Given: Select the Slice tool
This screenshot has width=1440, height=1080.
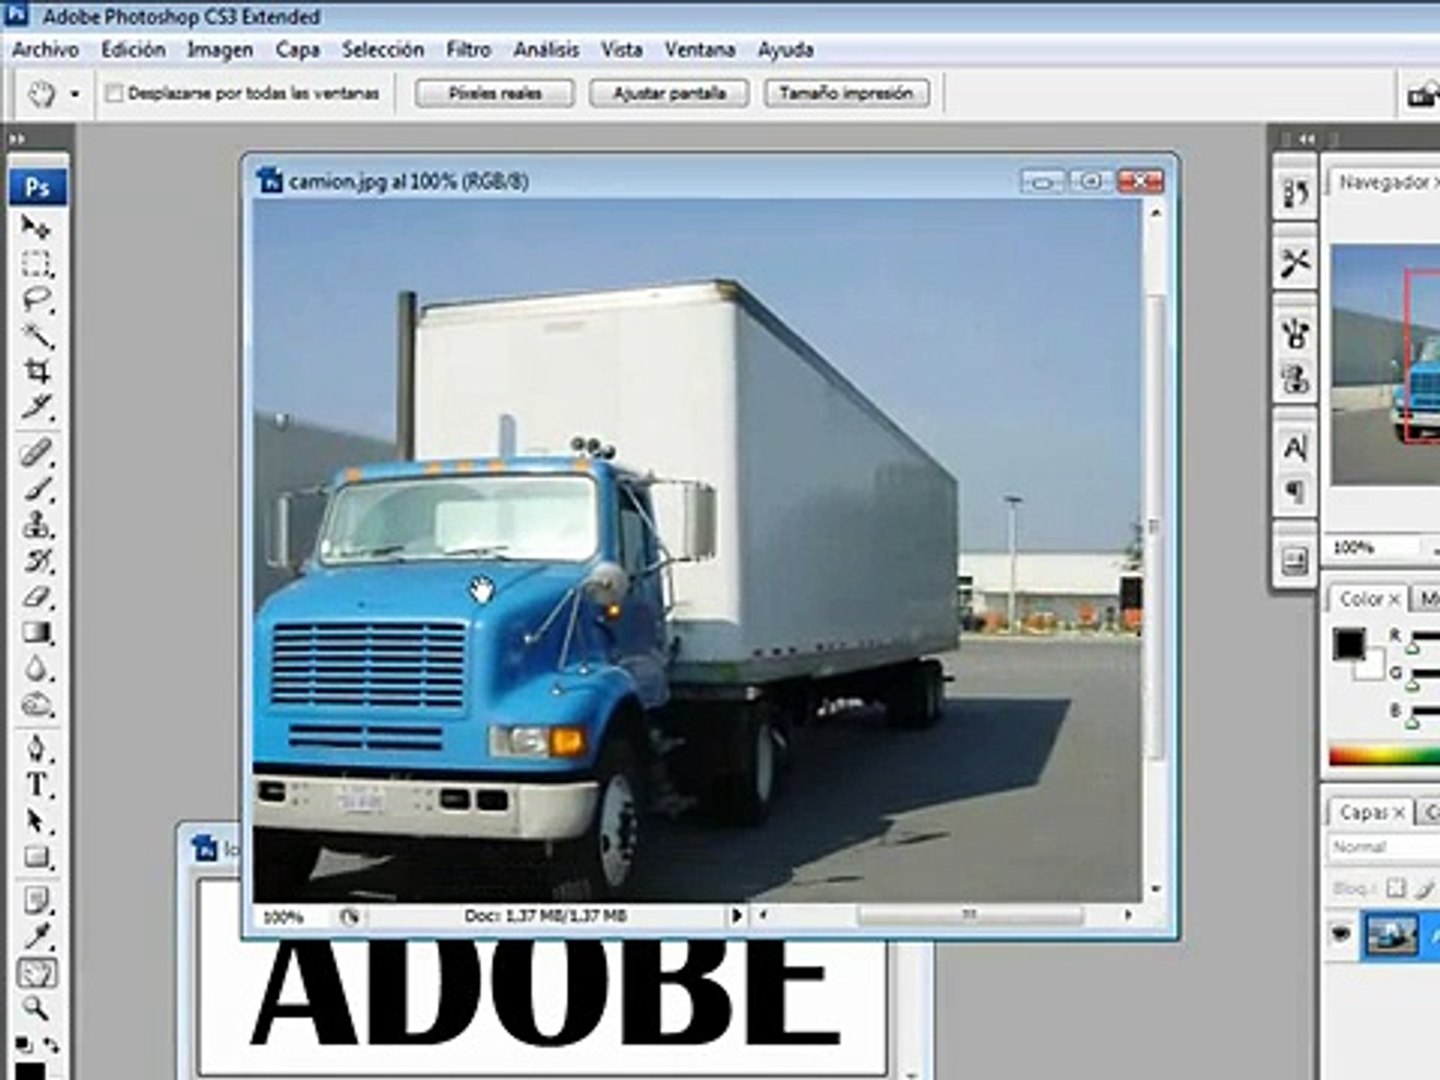Looking at the screenshot, I should coord(36,407).
